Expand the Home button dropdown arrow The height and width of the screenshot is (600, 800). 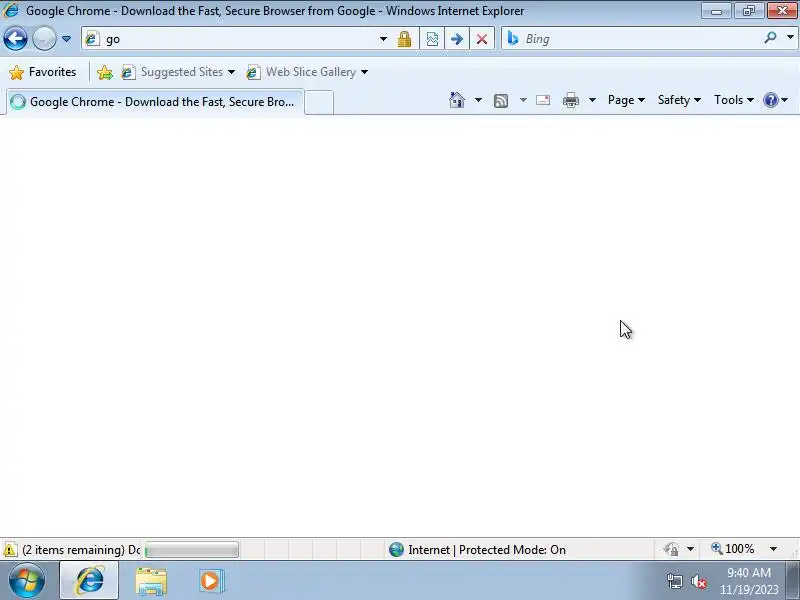(x=478, y=100)
